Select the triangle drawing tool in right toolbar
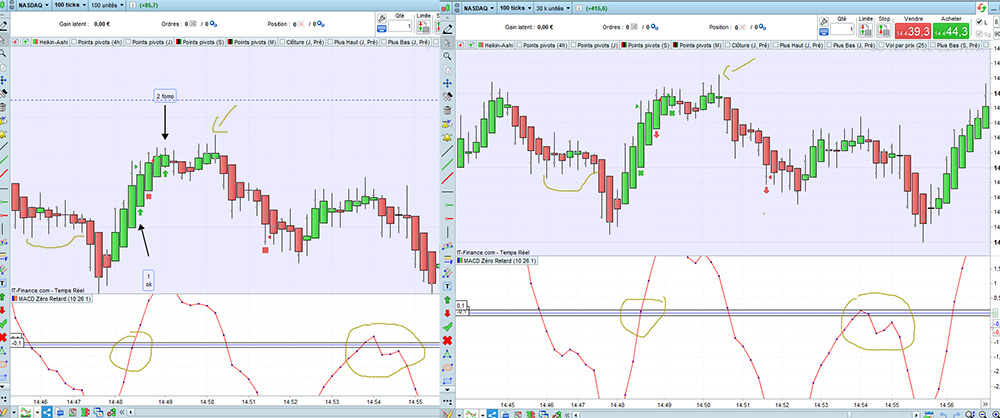Screen dimensions: 1000x418 point(448,353)
